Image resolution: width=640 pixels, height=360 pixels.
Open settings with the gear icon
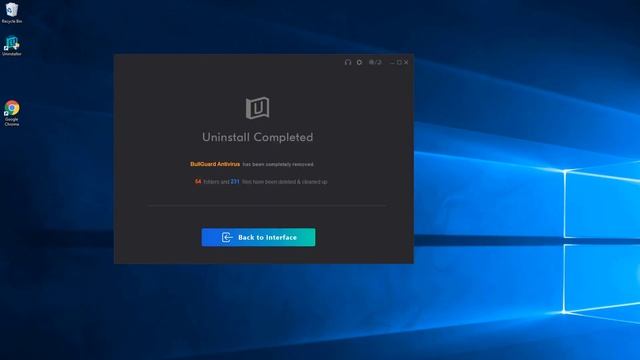pyautogui.click(x=359, y=62)
